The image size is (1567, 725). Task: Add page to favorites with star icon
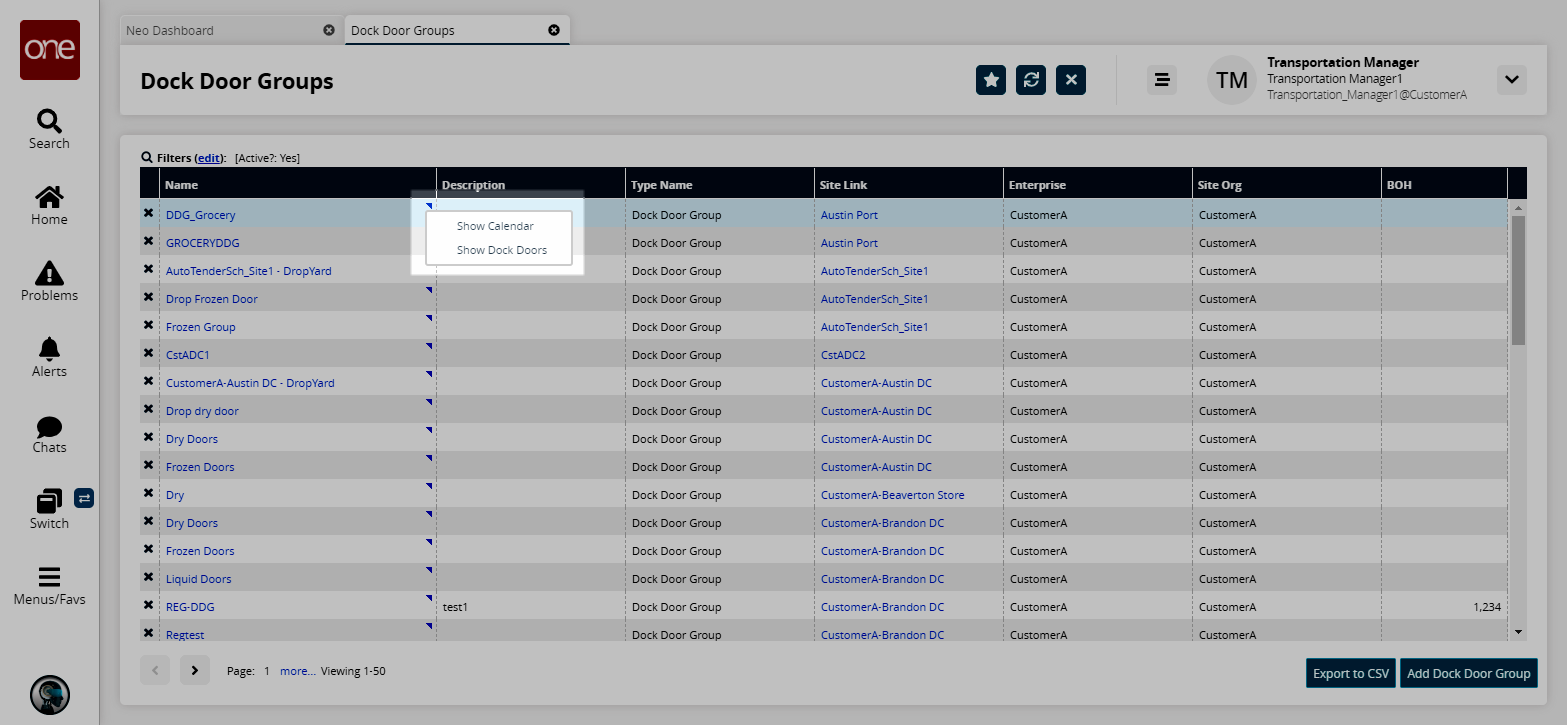[x=991, y=80]
